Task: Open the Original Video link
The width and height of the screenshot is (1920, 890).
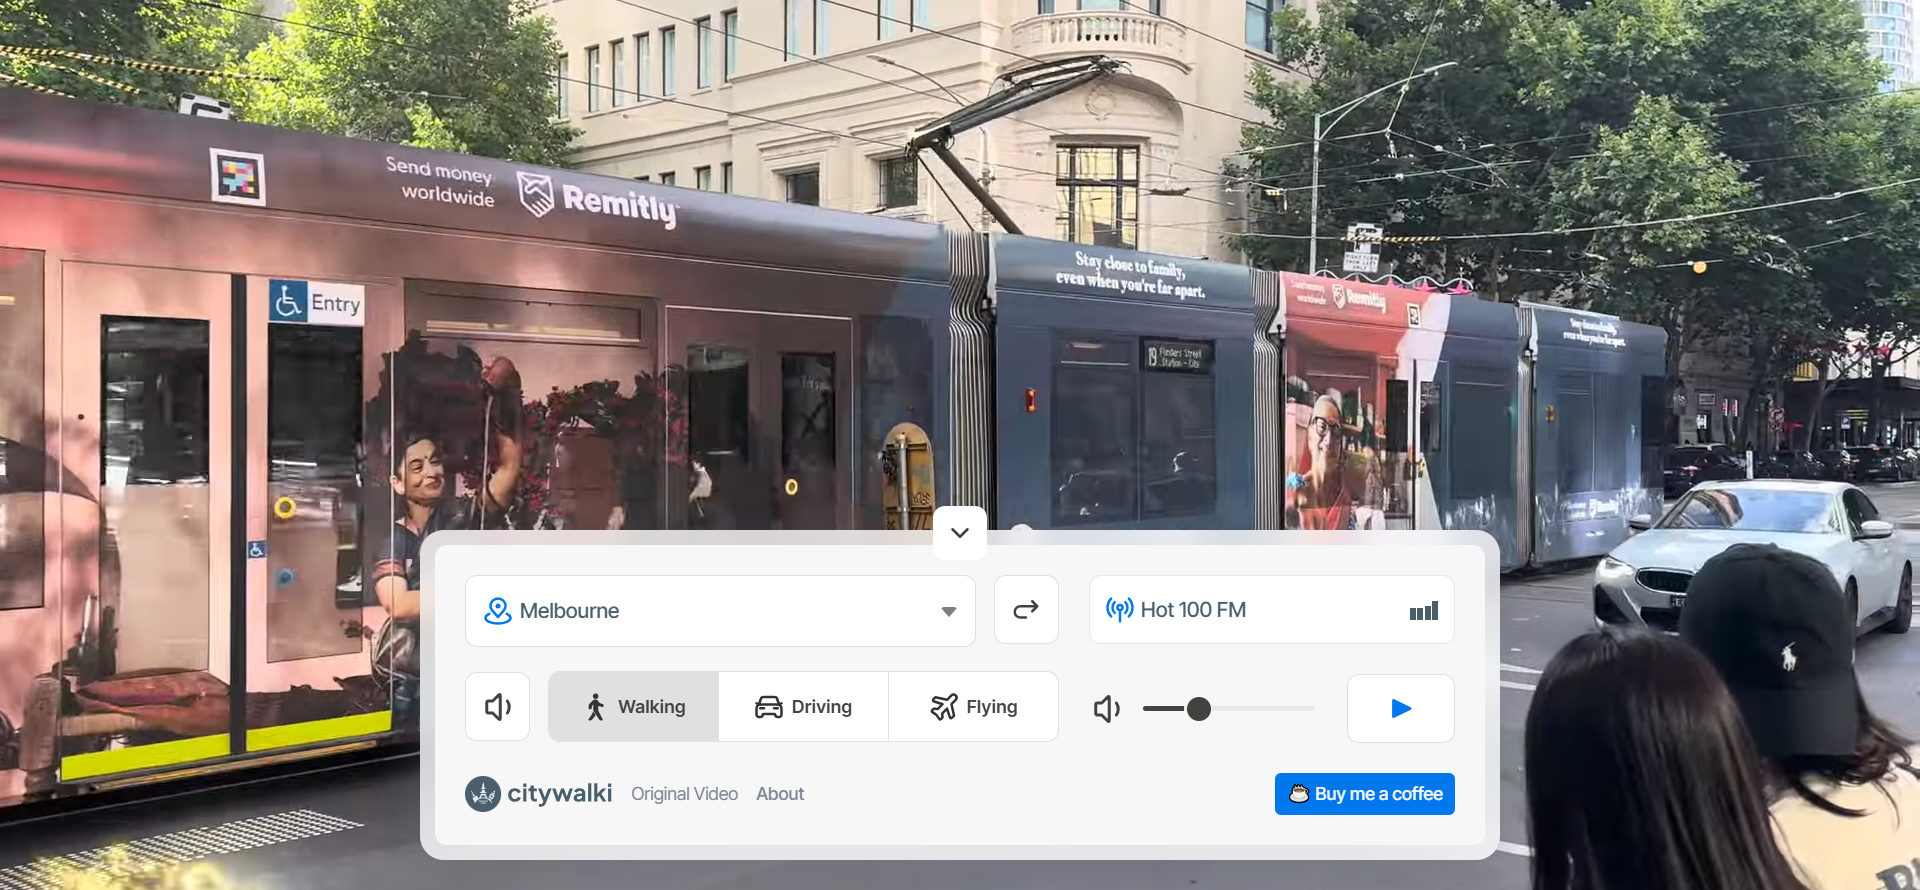Action: click(x=684, y=794)
